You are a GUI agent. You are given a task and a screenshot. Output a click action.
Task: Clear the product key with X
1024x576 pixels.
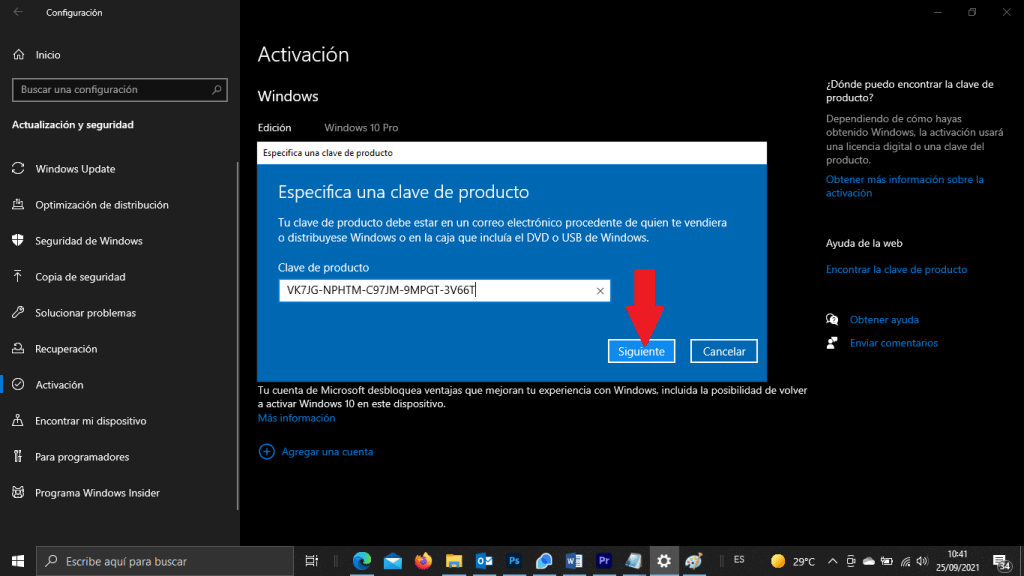[x=600, y=291]
